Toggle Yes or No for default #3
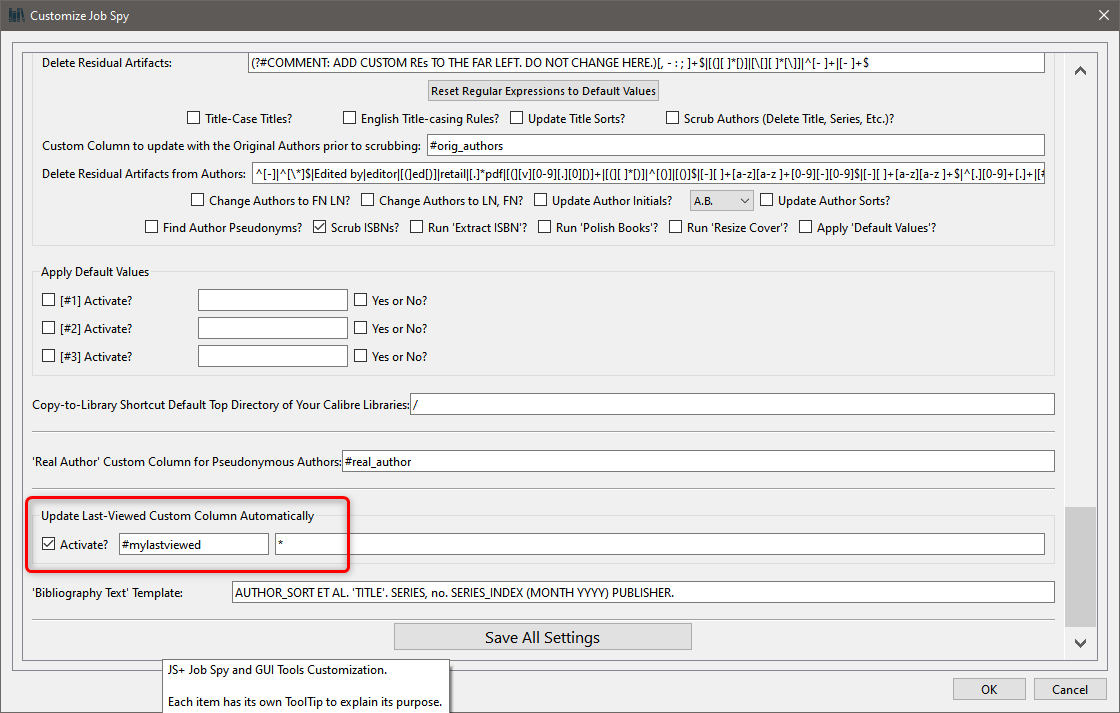Screen dimensions: 1120x713 pos(361,356)
